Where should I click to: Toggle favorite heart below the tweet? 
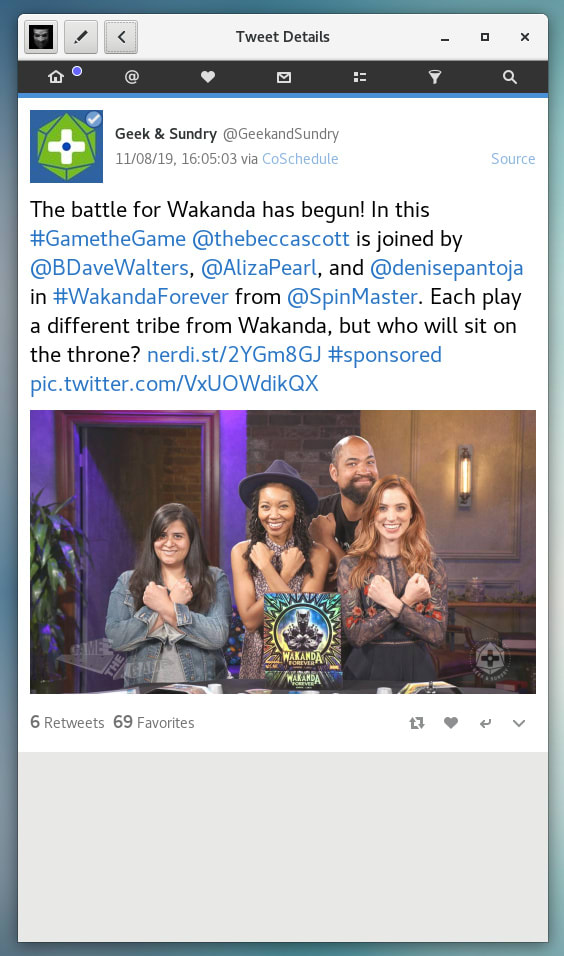click(451, 723)
